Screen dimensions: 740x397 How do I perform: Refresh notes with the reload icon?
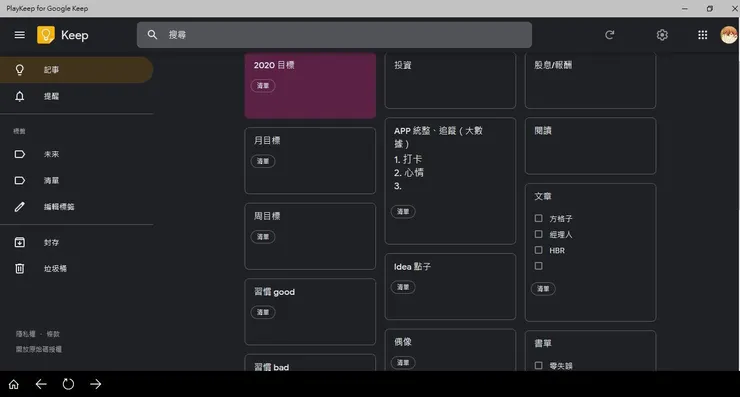(x=609, y=35)
